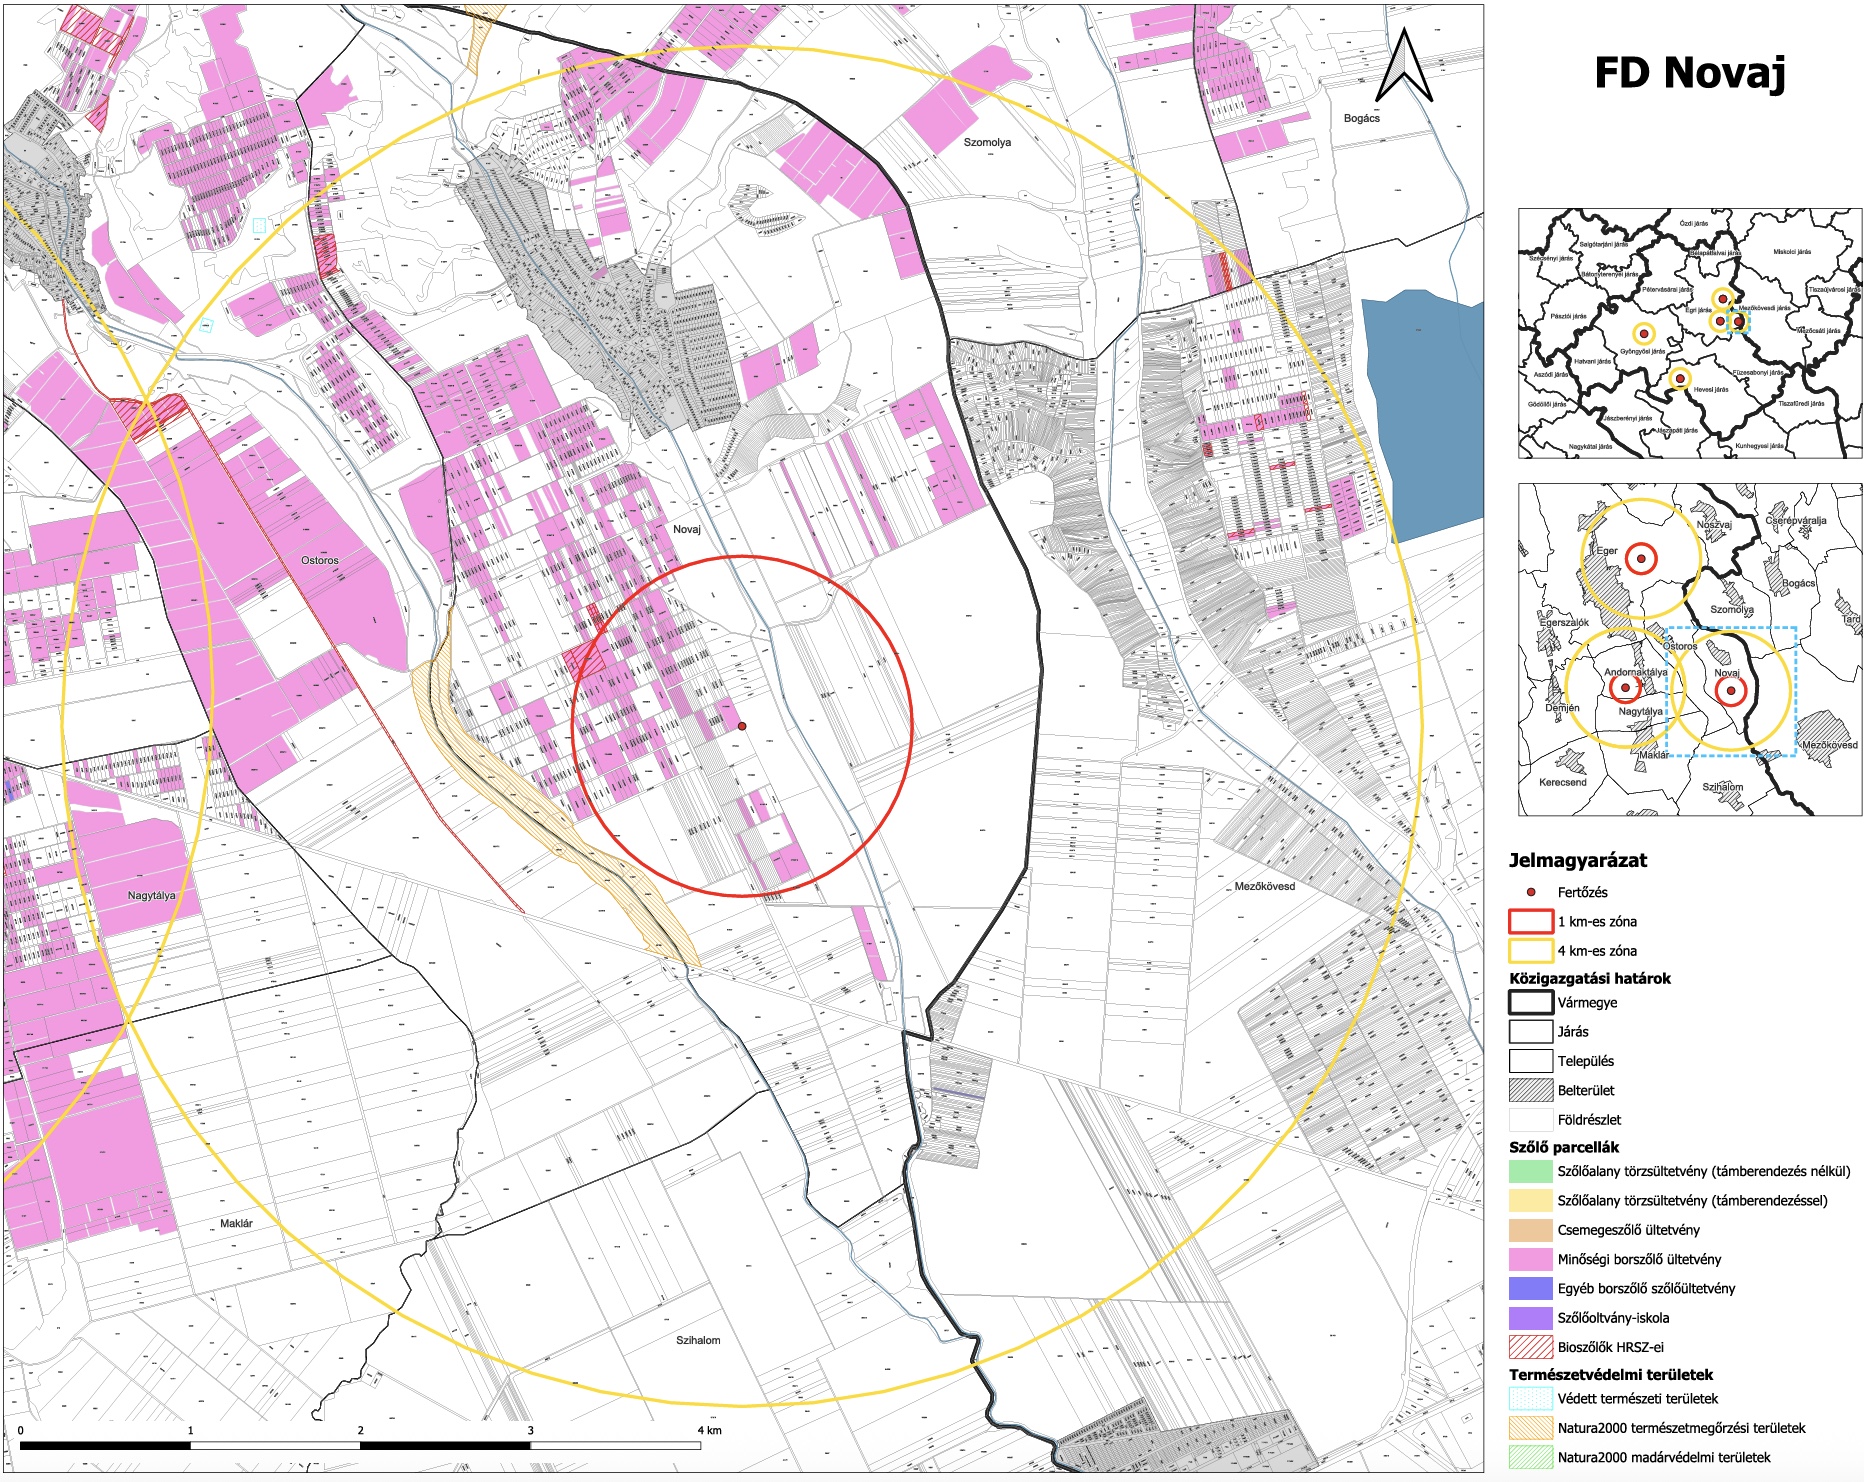
Task: Click the red infection point on main map
Action: pyautogui.click(x=742, y=726)
